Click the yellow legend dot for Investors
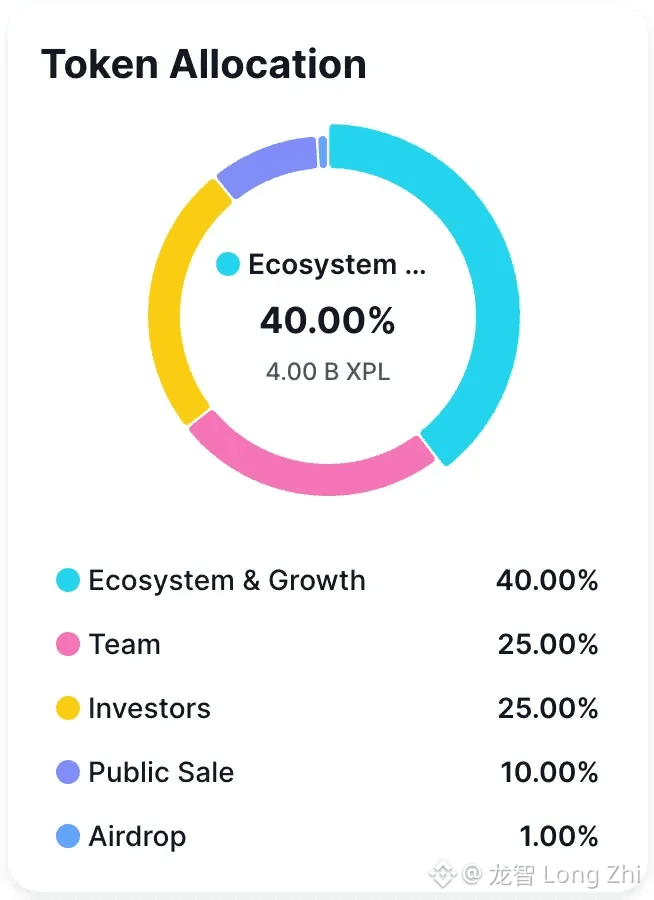 point(68,708)
